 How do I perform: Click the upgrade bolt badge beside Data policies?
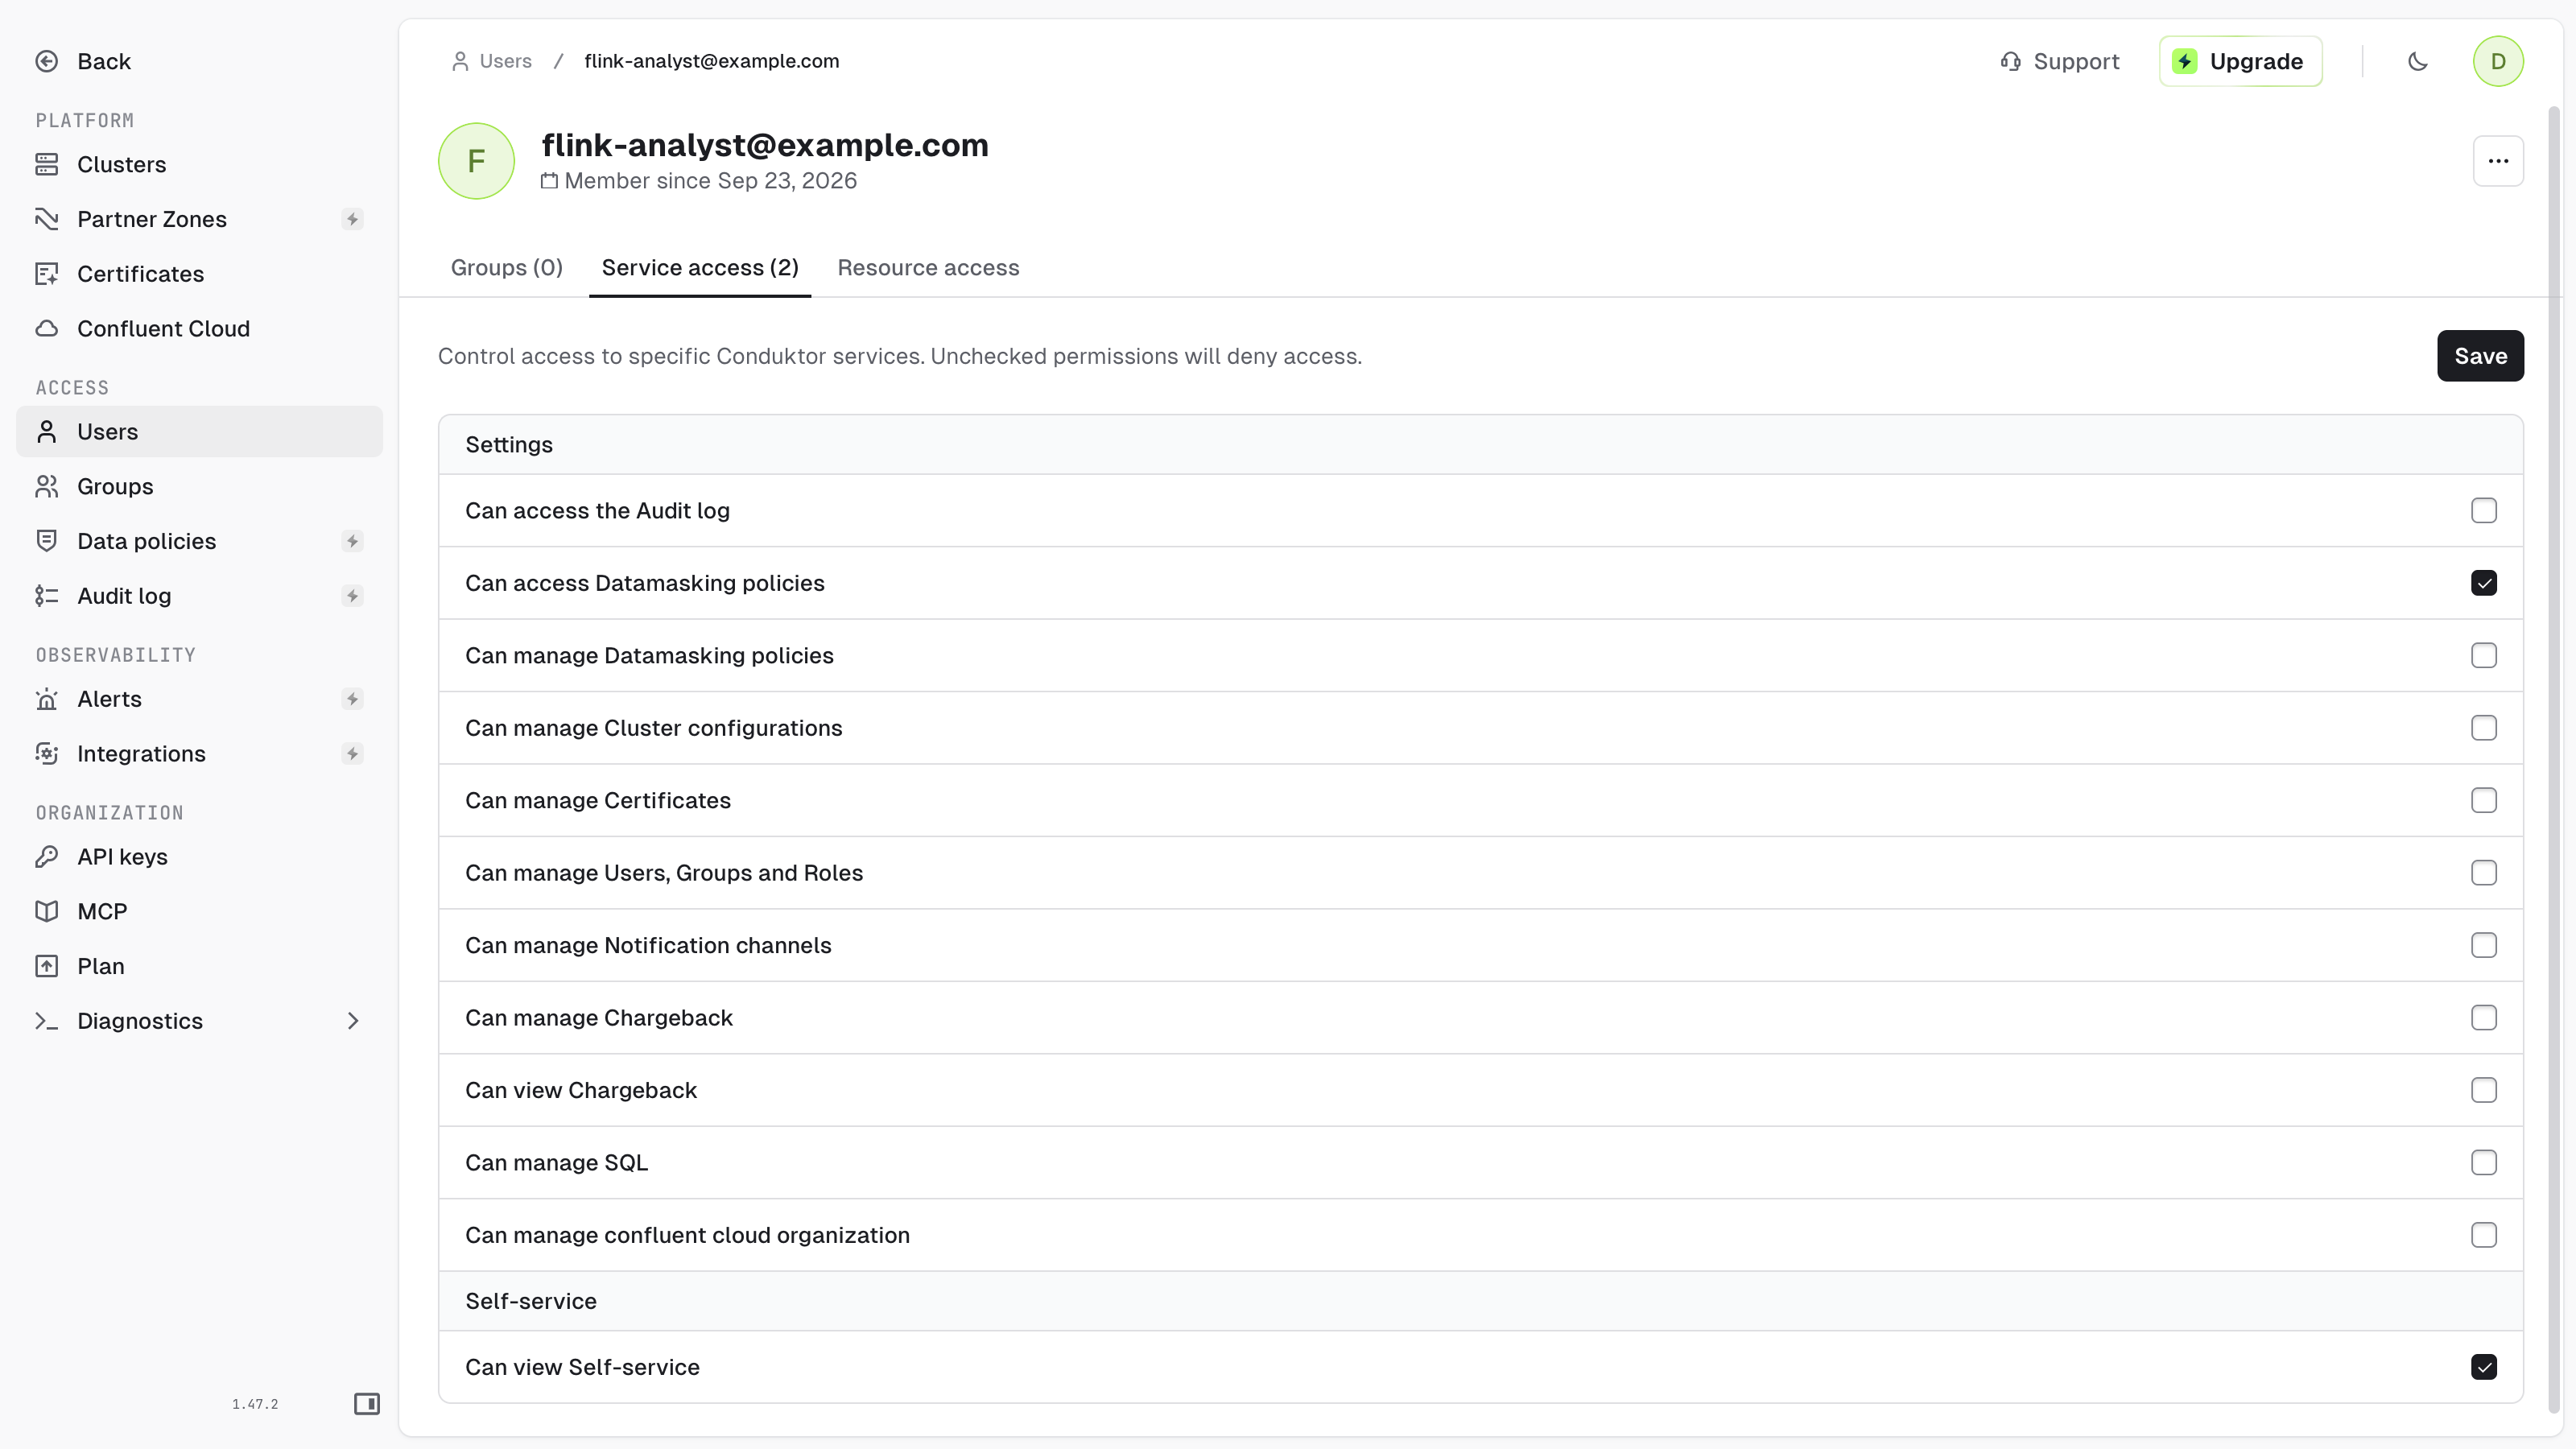pos(352,541)
